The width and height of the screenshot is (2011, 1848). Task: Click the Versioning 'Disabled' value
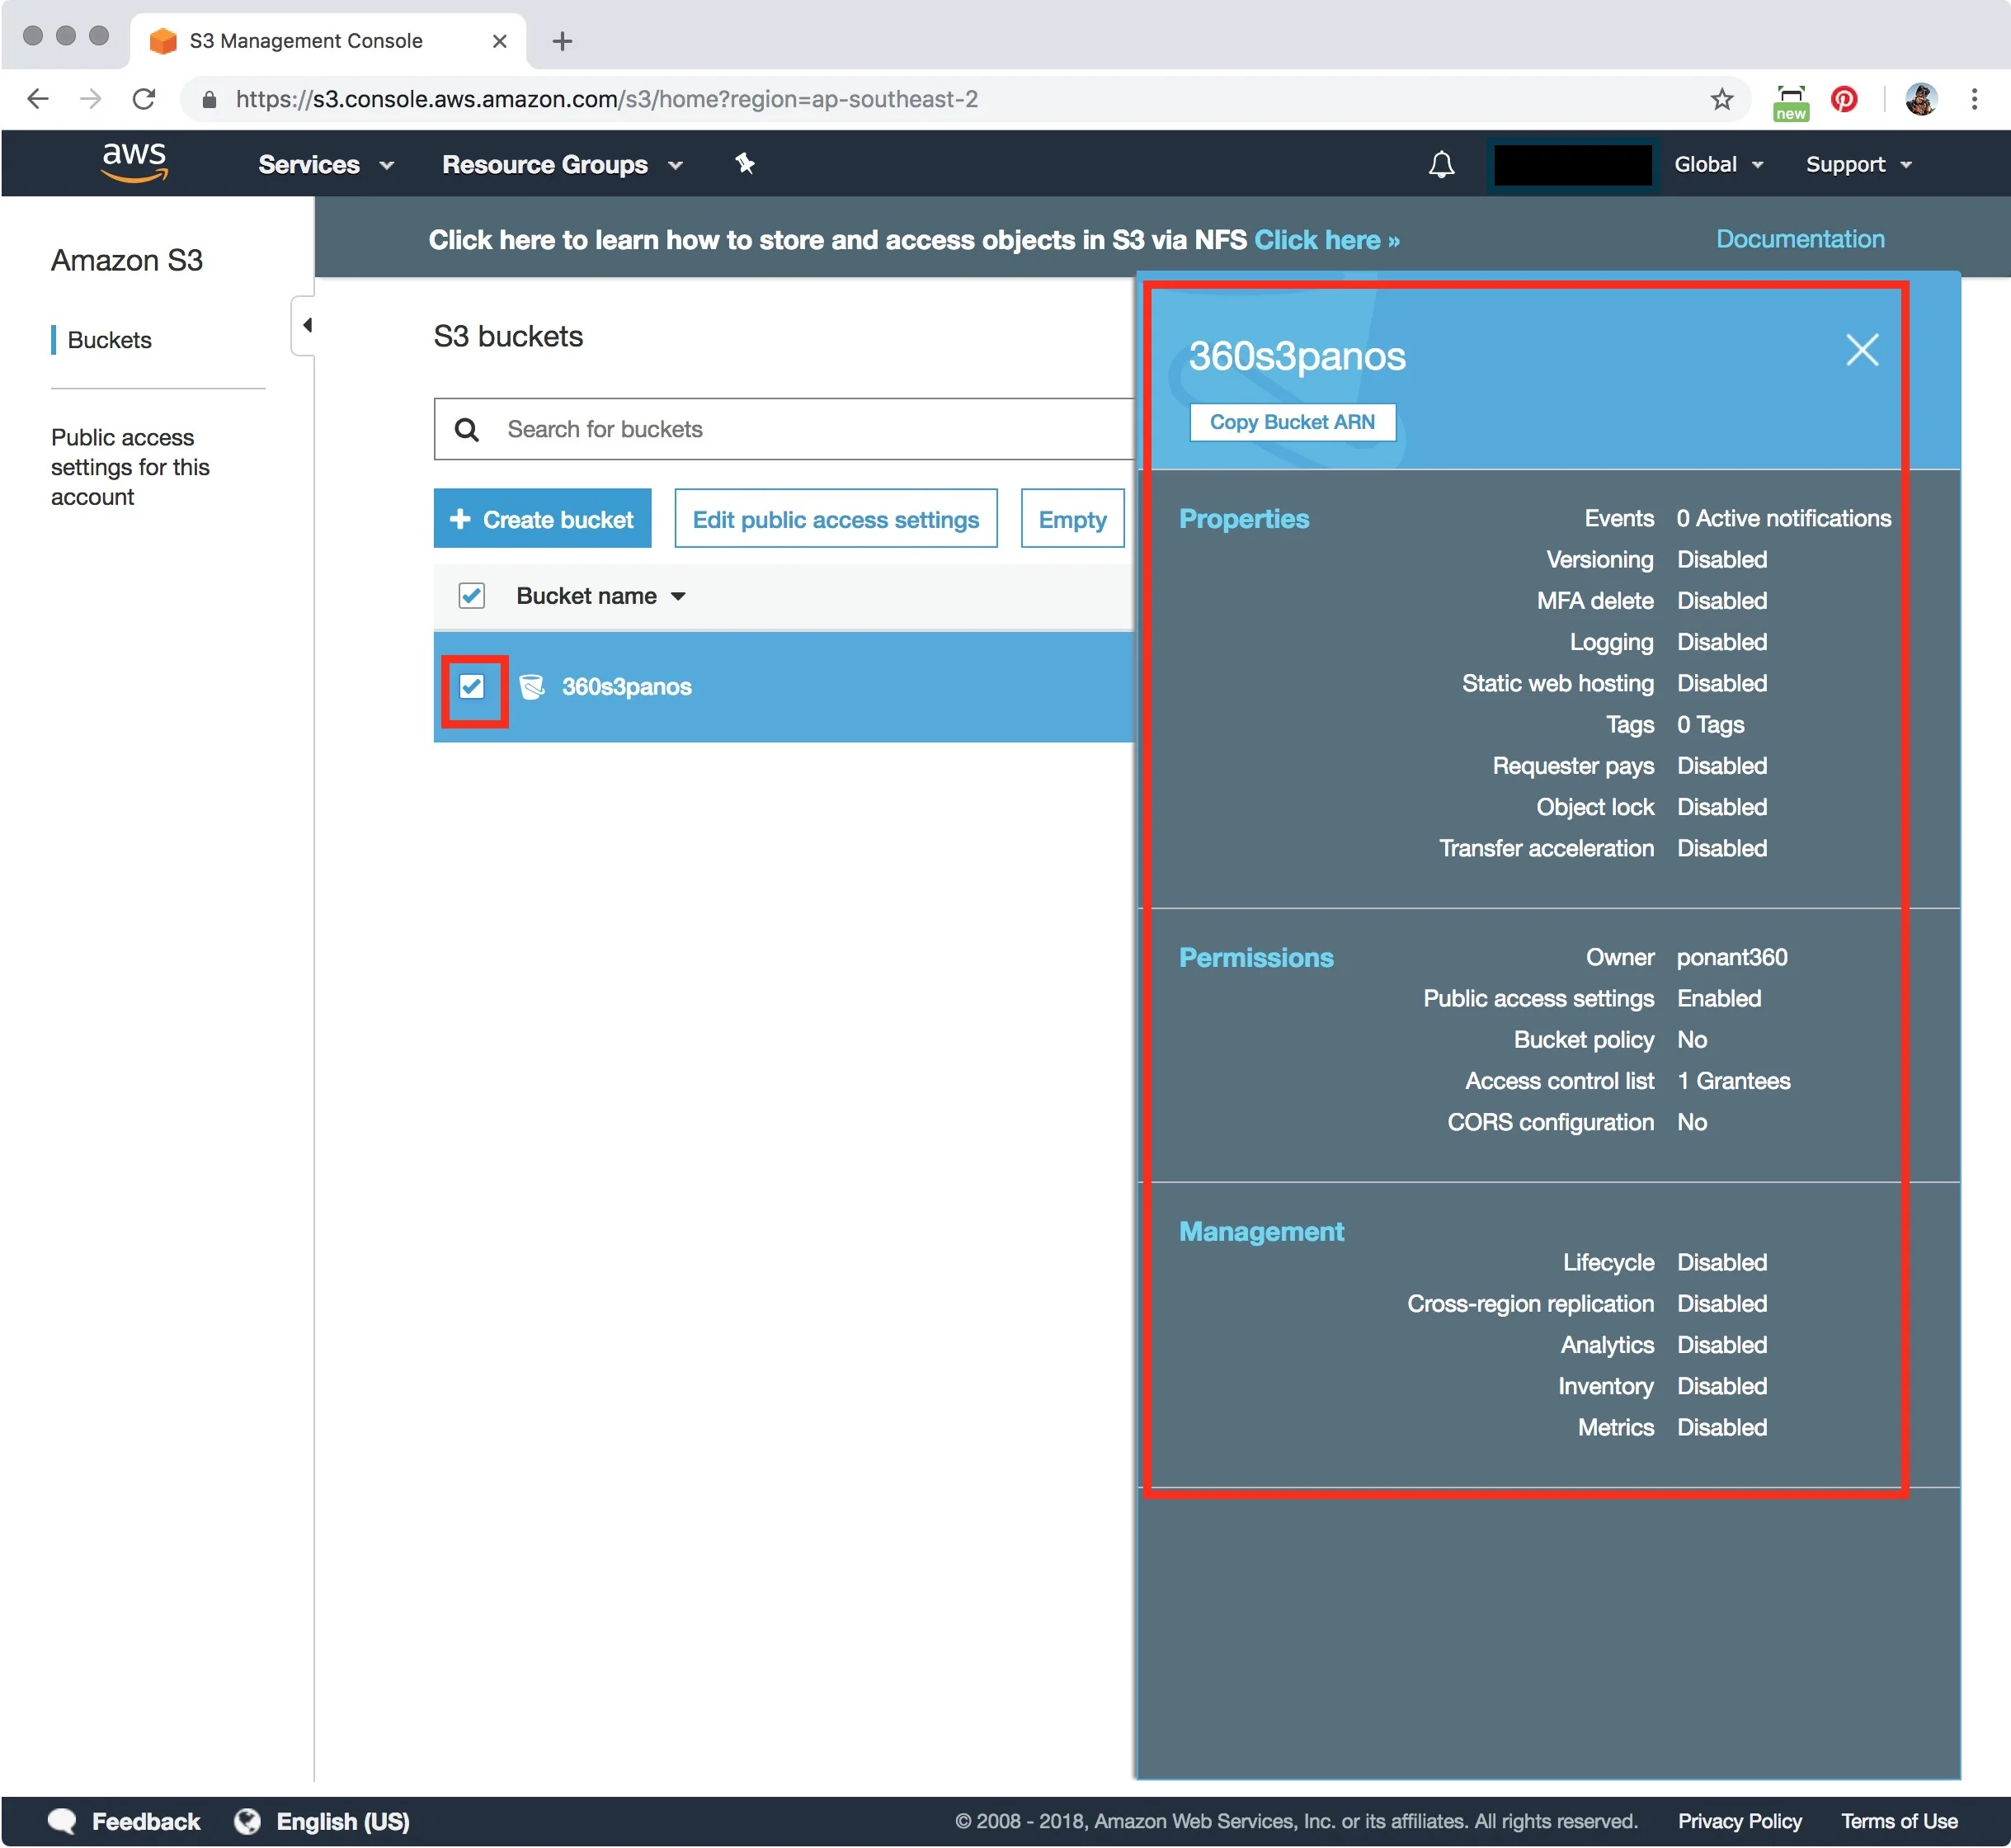click(x=1722, y=559)
